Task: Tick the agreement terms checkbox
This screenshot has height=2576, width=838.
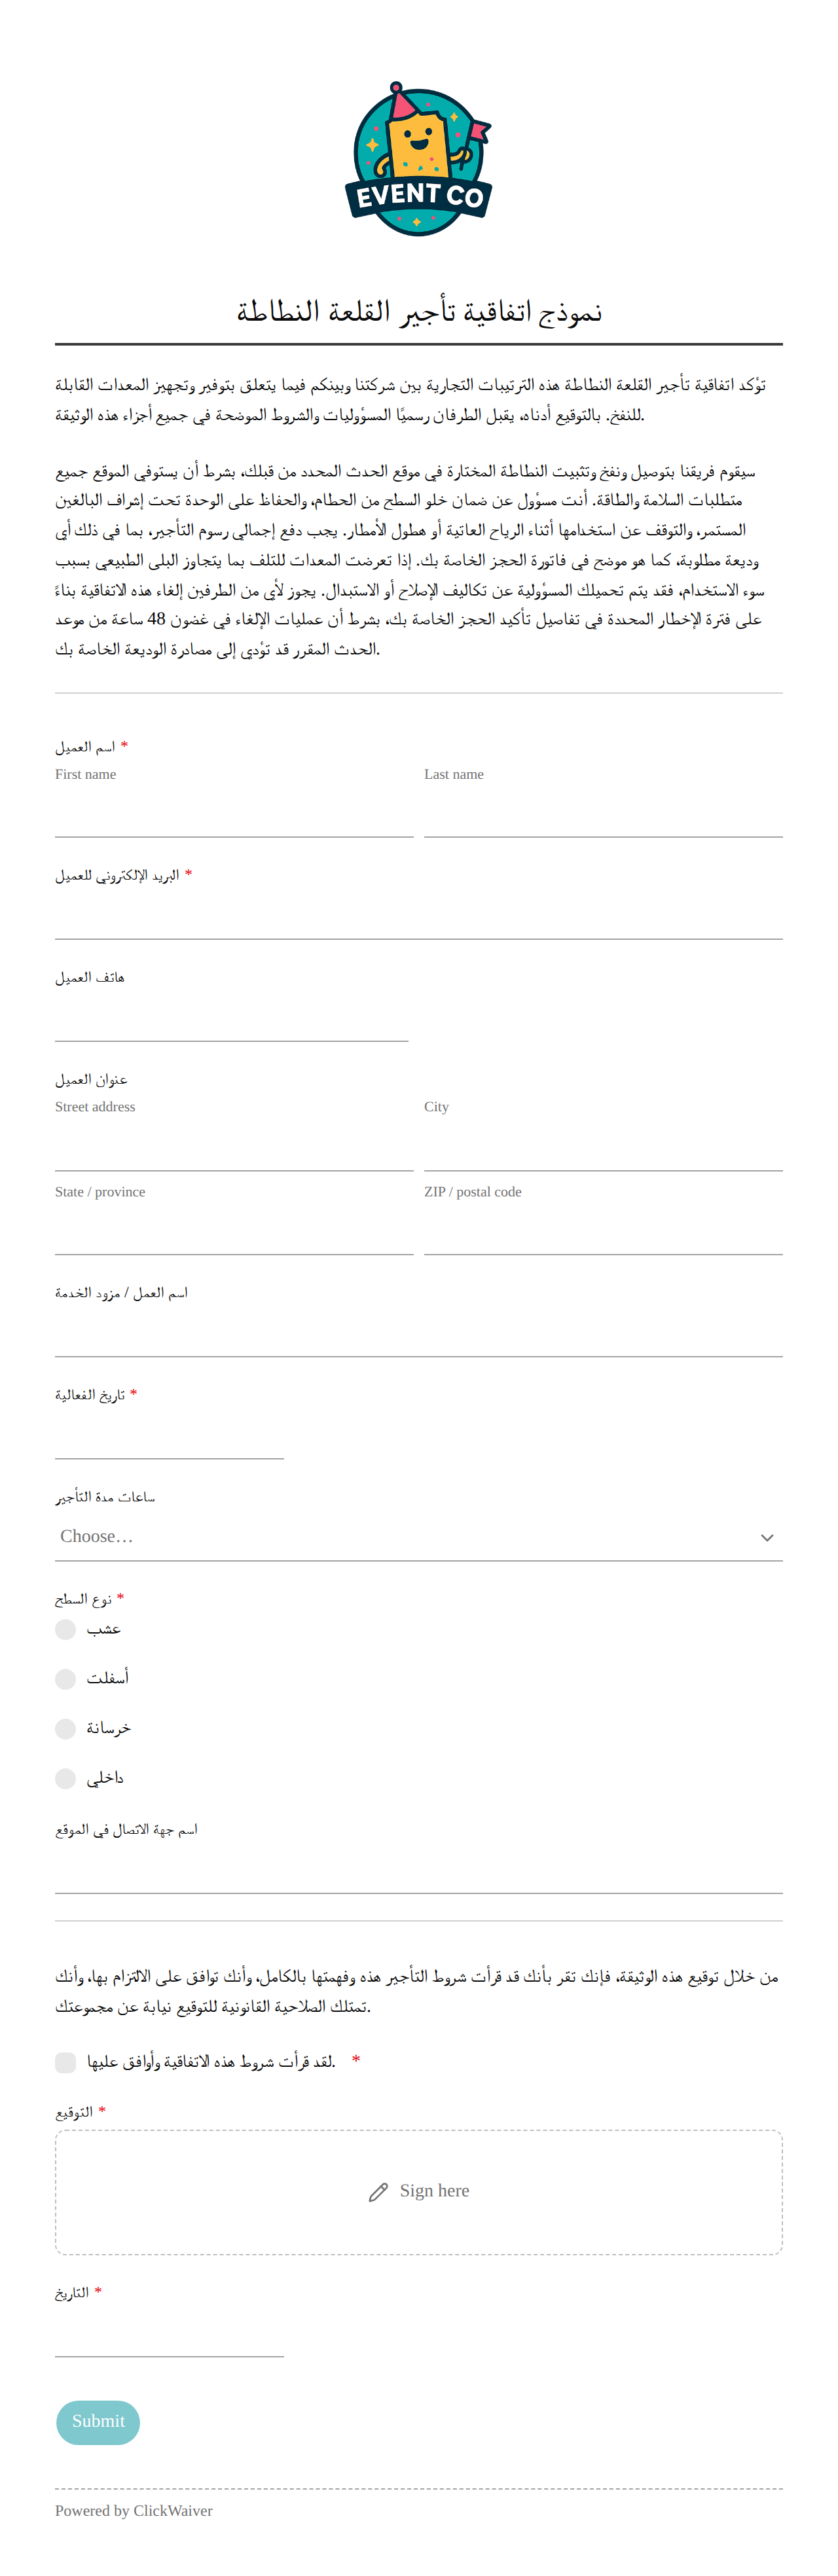Action: [x=66, y=2062]
